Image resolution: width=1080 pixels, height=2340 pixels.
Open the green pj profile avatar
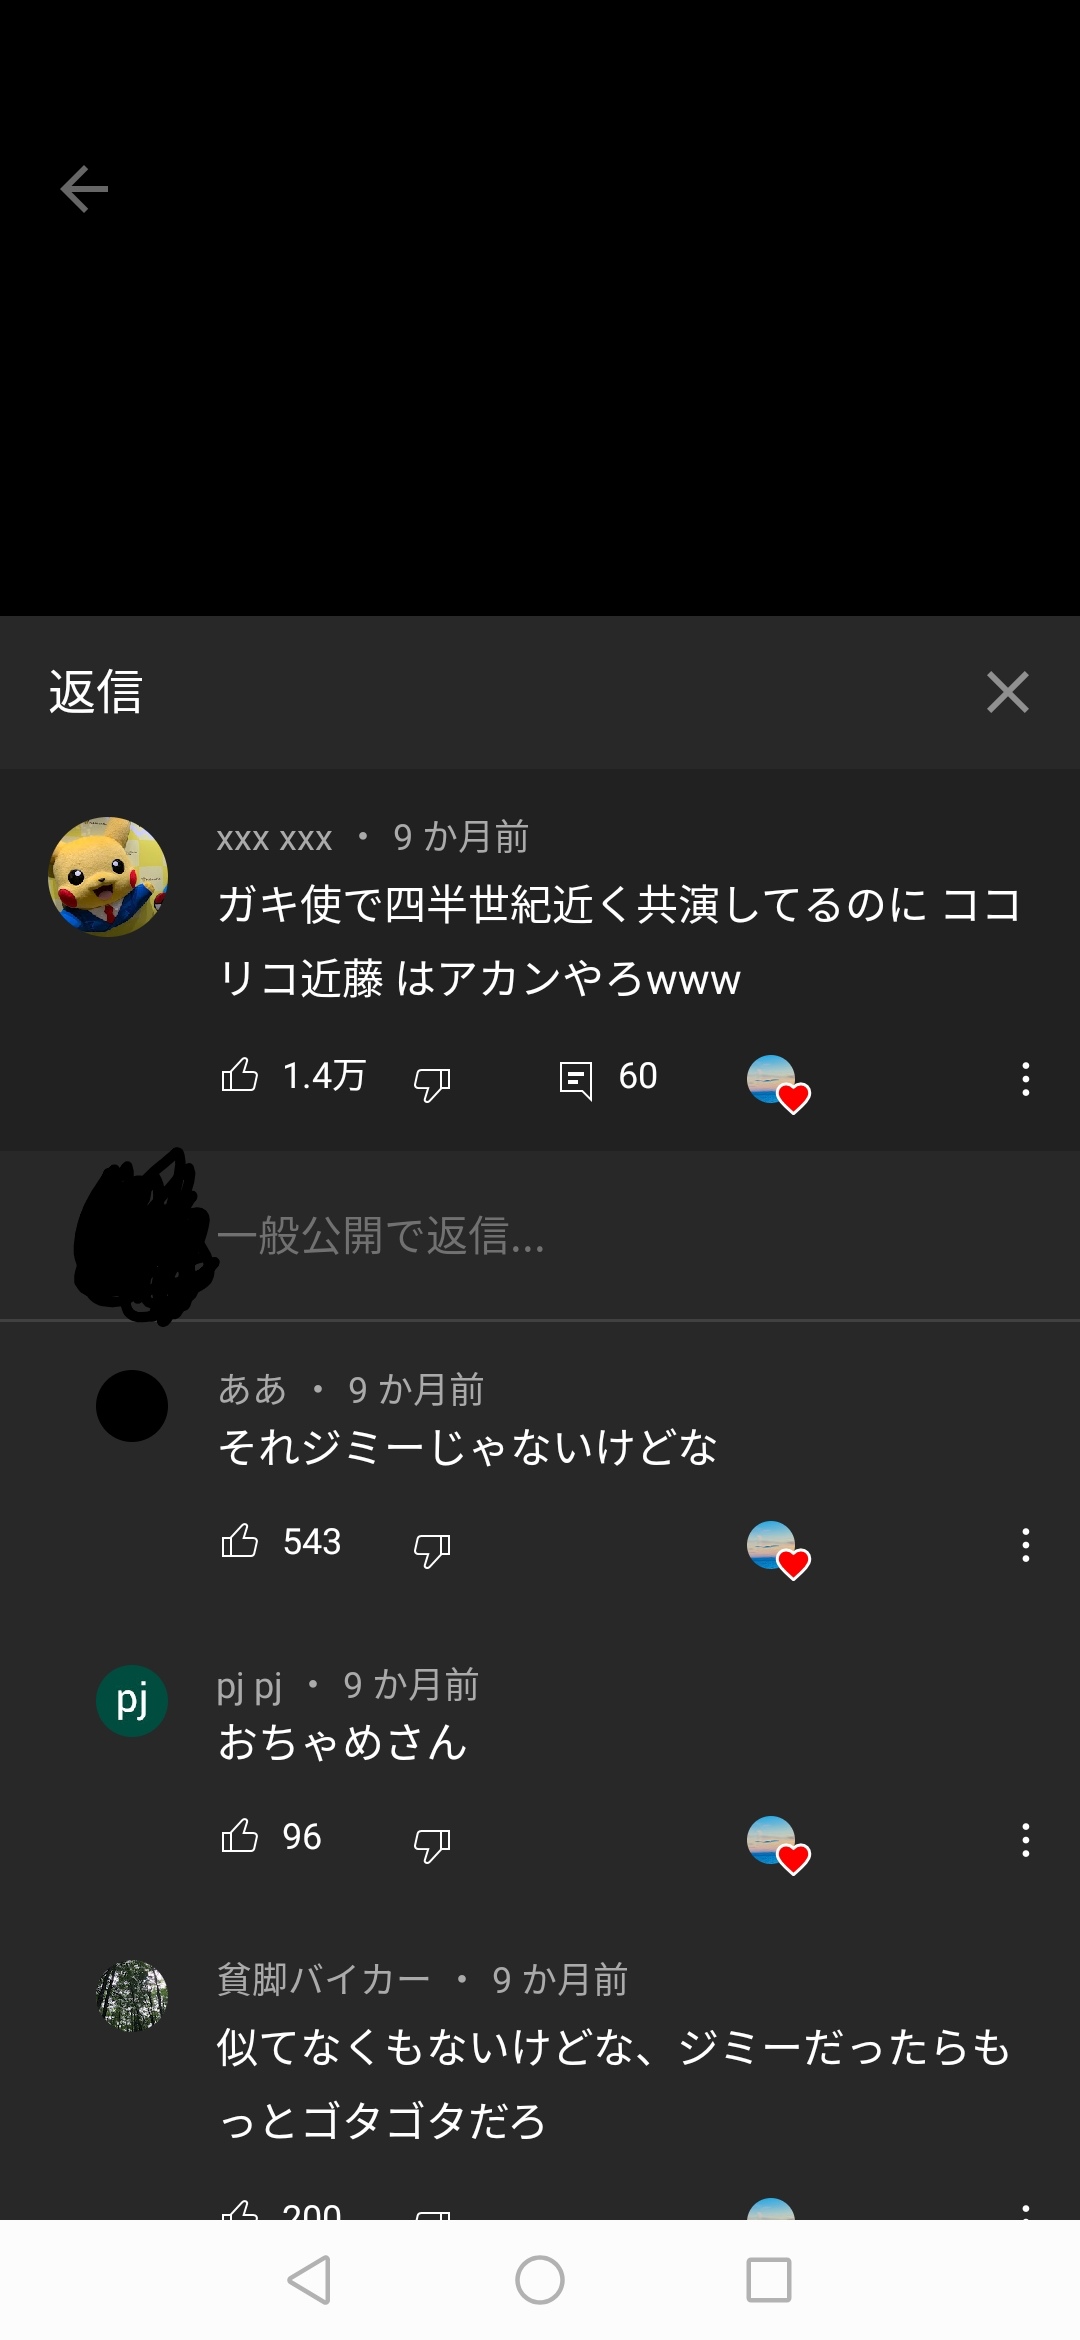[132, 1701]
